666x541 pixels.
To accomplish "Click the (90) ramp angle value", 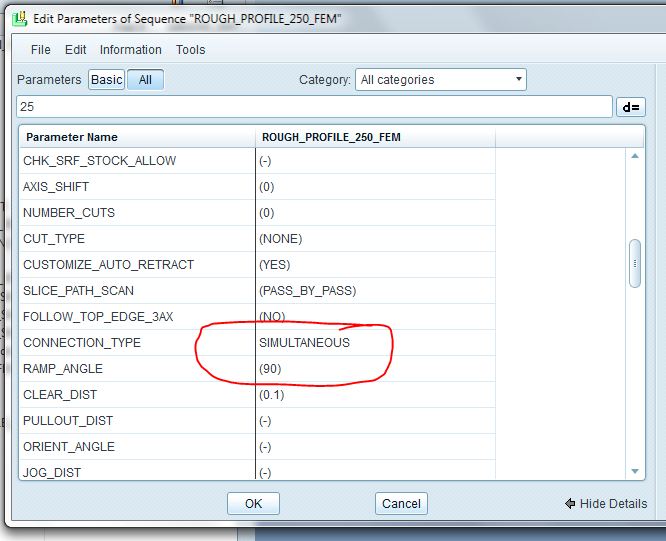I will pos(270,369).
